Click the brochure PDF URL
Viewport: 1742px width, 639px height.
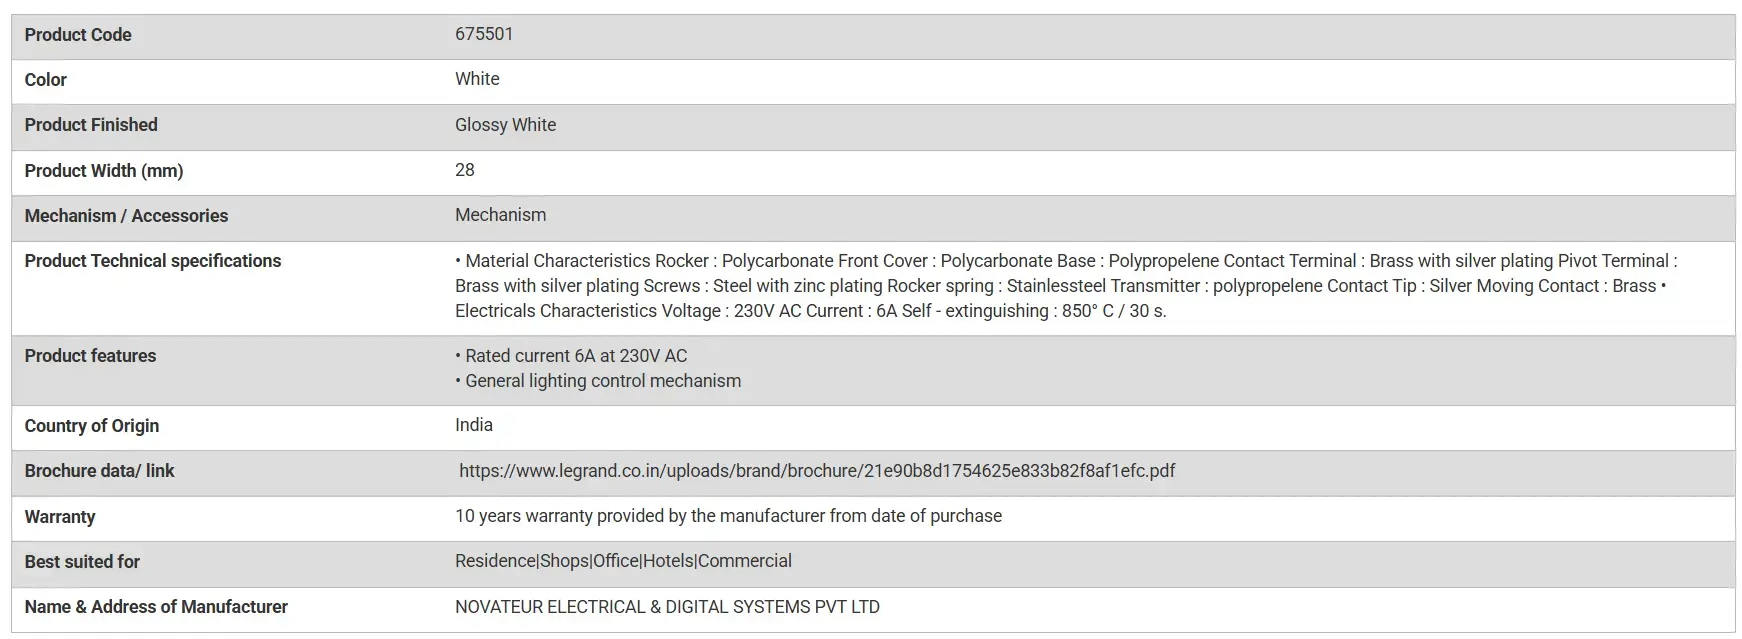(x=817, y=471)
